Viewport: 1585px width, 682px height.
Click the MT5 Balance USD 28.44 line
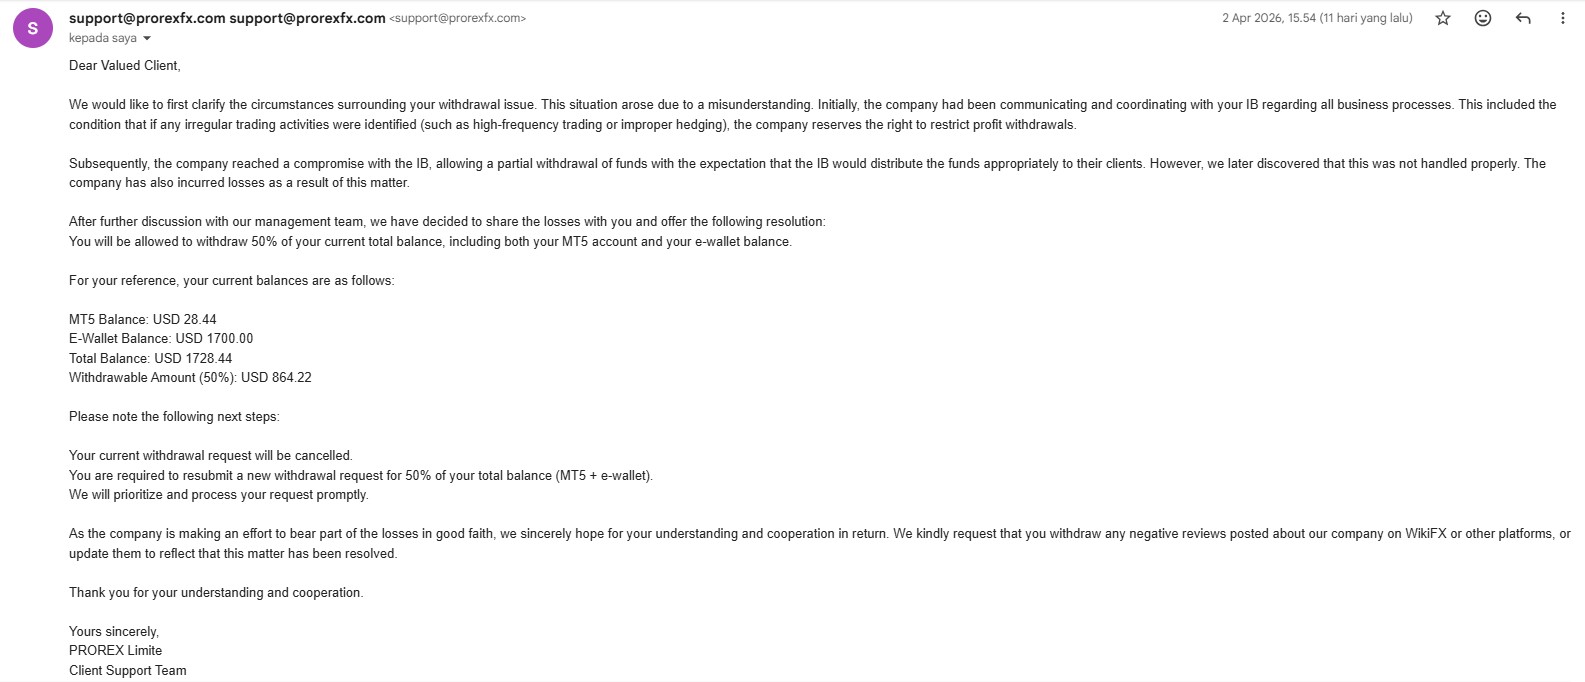pos(143,319)
